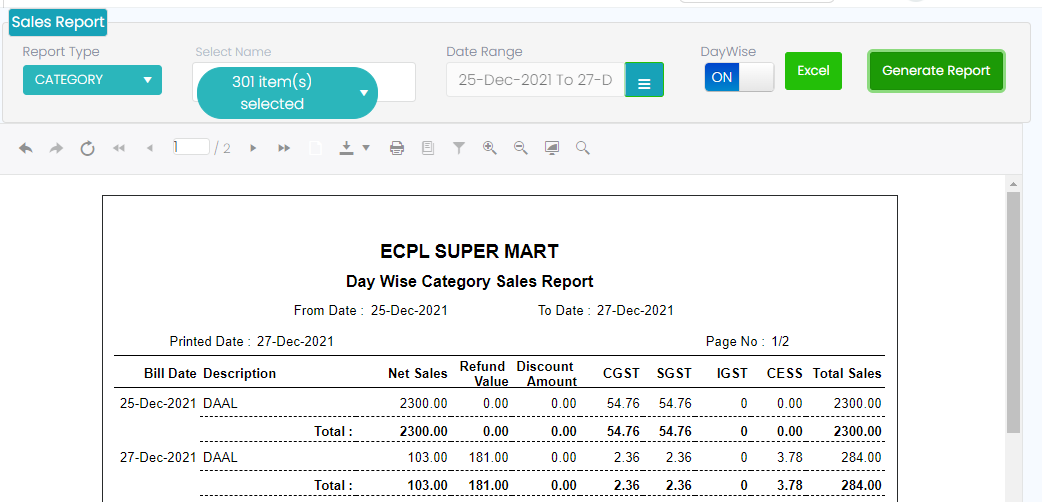This screenshot has width=1043, height=502.
Task: Click the vertical scrollbar of report viewer
Action: coord(1013,310)
